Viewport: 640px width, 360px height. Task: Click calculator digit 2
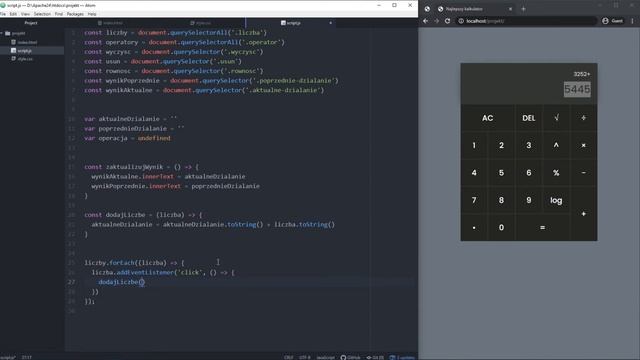[x=501, y=145]
